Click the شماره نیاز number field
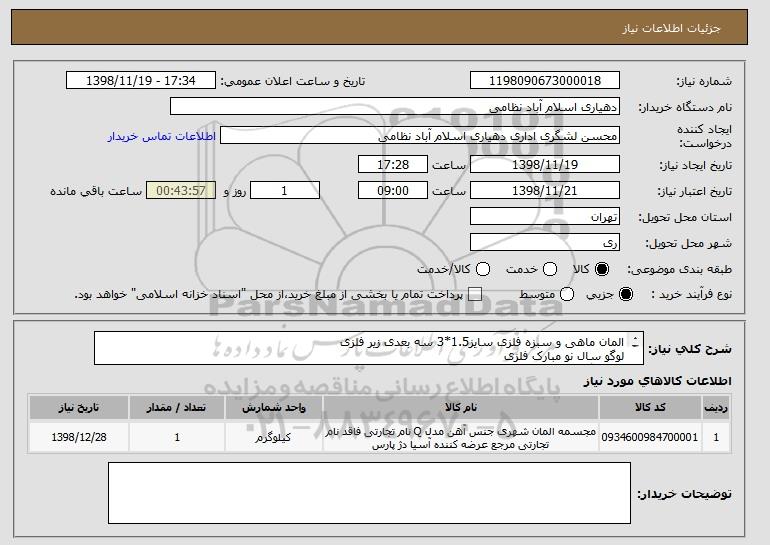 point(545,81)
